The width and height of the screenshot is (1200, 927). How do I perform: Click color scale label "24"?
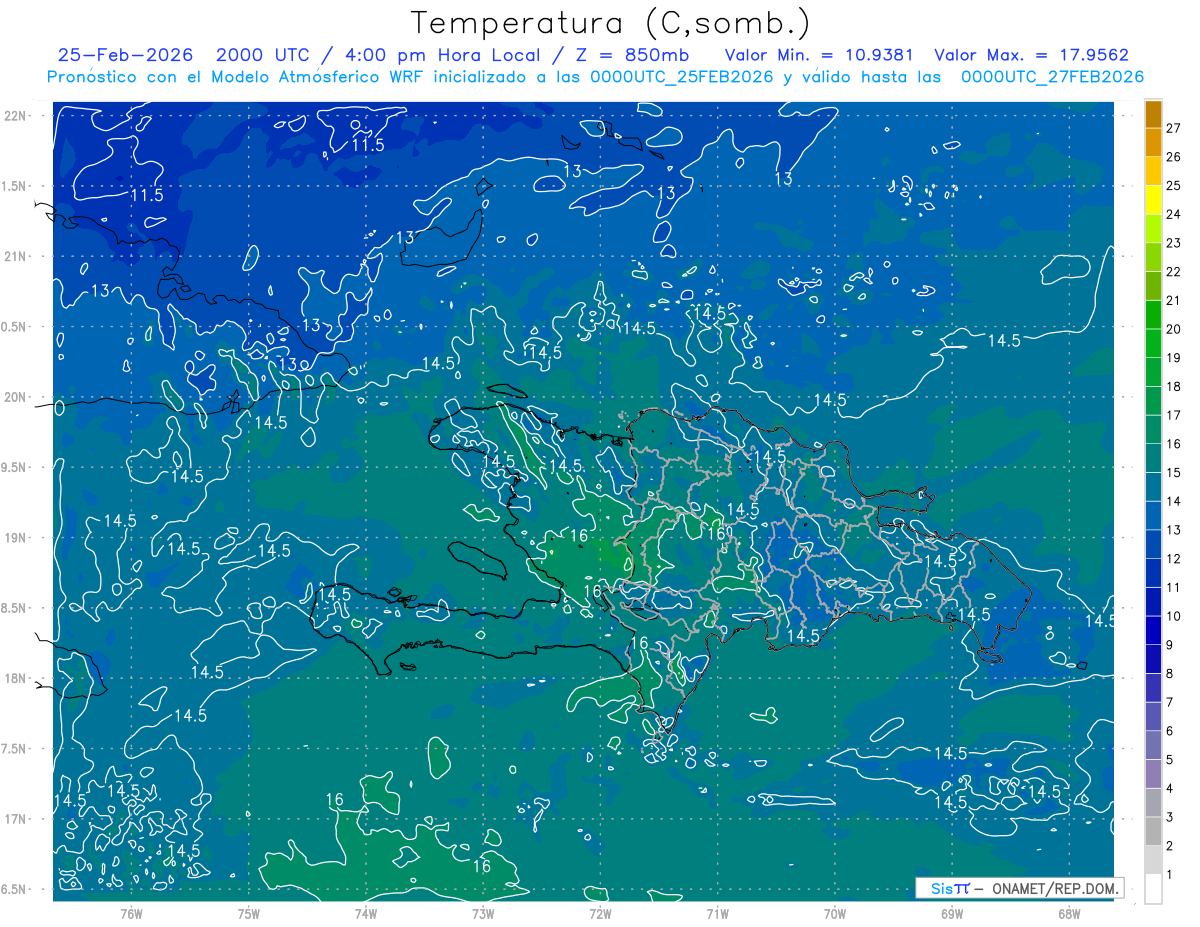tap(1174, 214)
